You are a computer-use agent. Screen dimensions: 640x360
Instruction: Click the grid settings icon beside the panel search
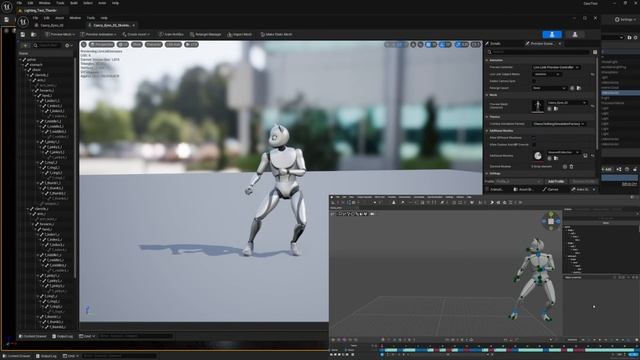[595, 52]
